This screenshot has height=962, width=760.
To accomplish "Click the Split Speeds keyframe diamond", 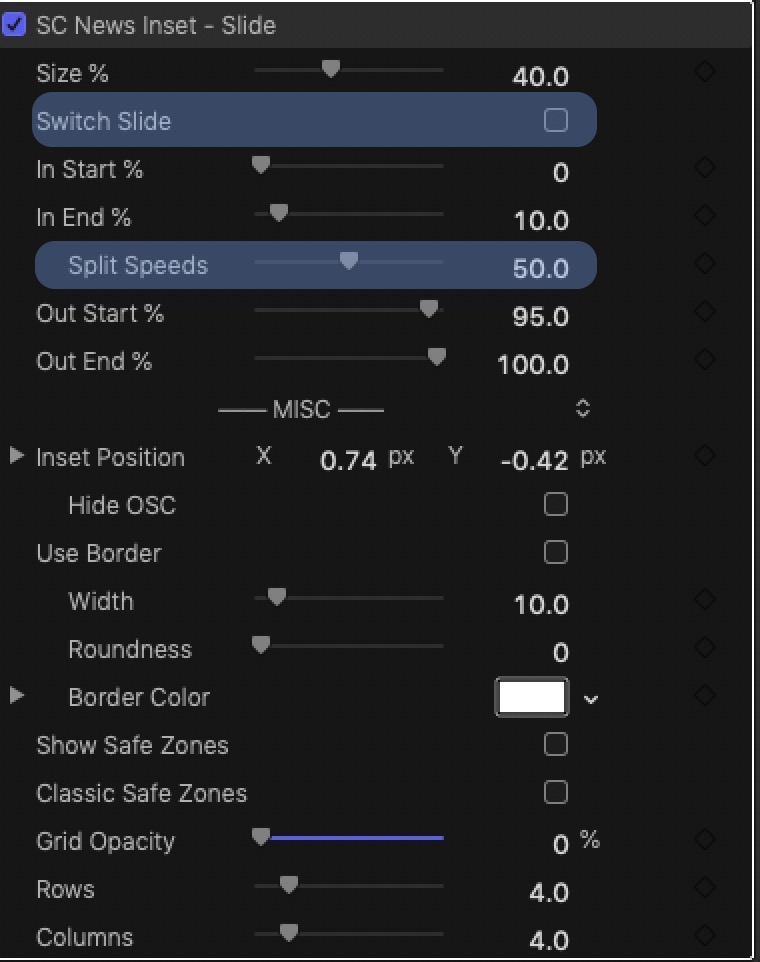I will coord(705,263).
